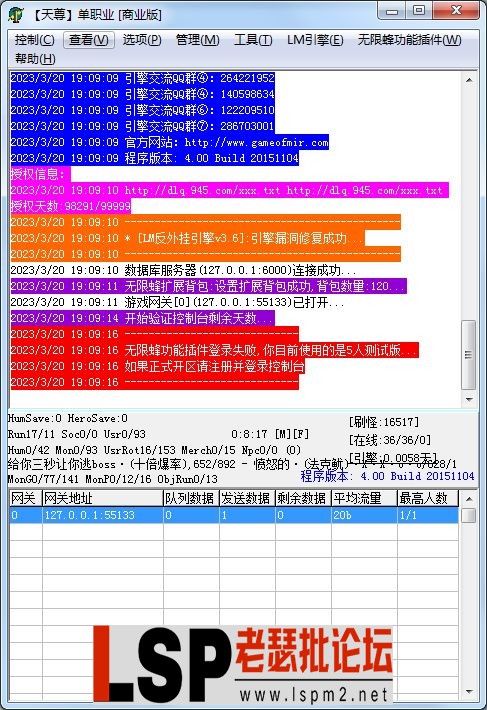487x710 pixels.
Task: Click log line with QQ群 286703001
Action: pos(142,126)
